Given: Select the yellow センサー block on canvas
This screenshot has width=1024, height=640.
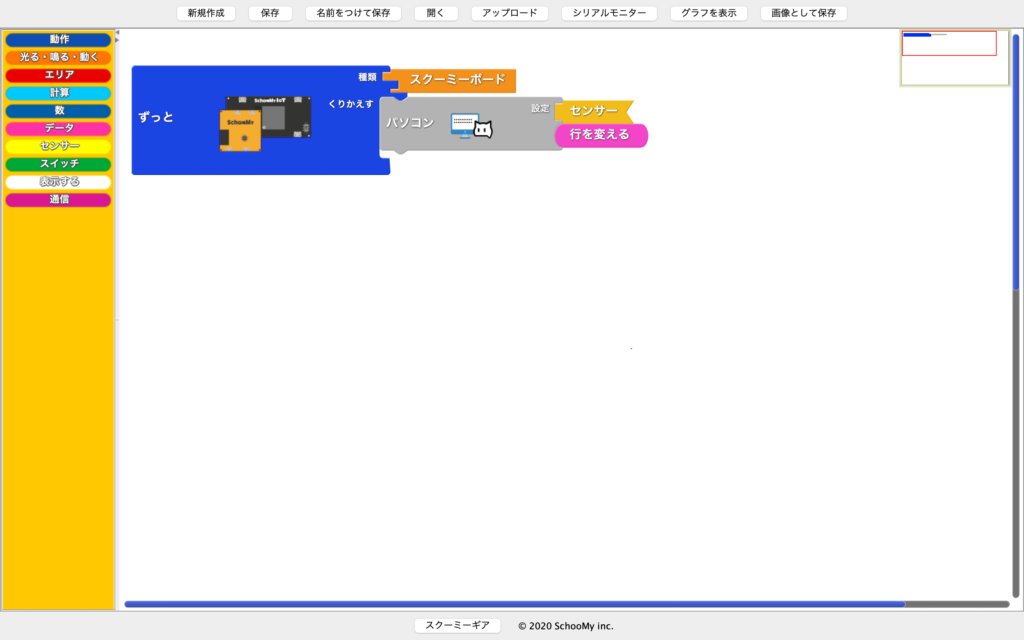Looking at the screenshot, I should coord(594,111).
